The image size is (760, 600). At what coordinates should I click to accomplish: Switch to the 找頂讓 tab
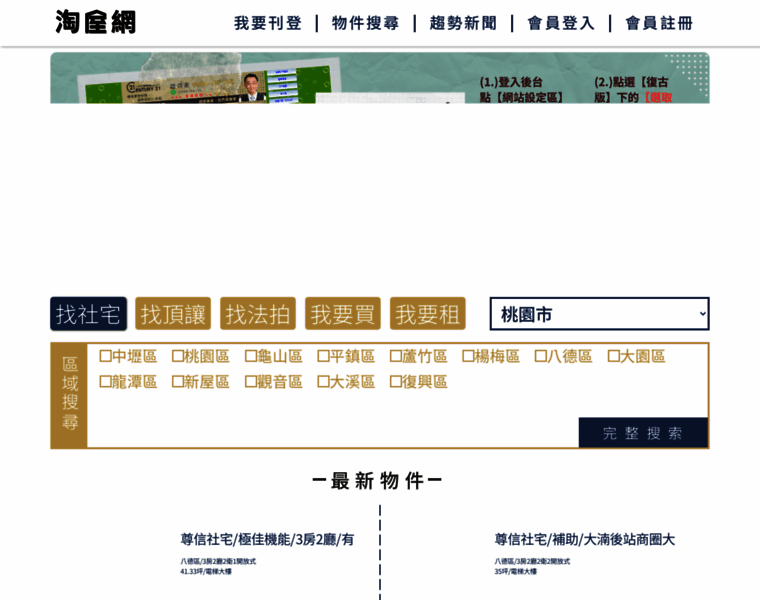[173, 314]
